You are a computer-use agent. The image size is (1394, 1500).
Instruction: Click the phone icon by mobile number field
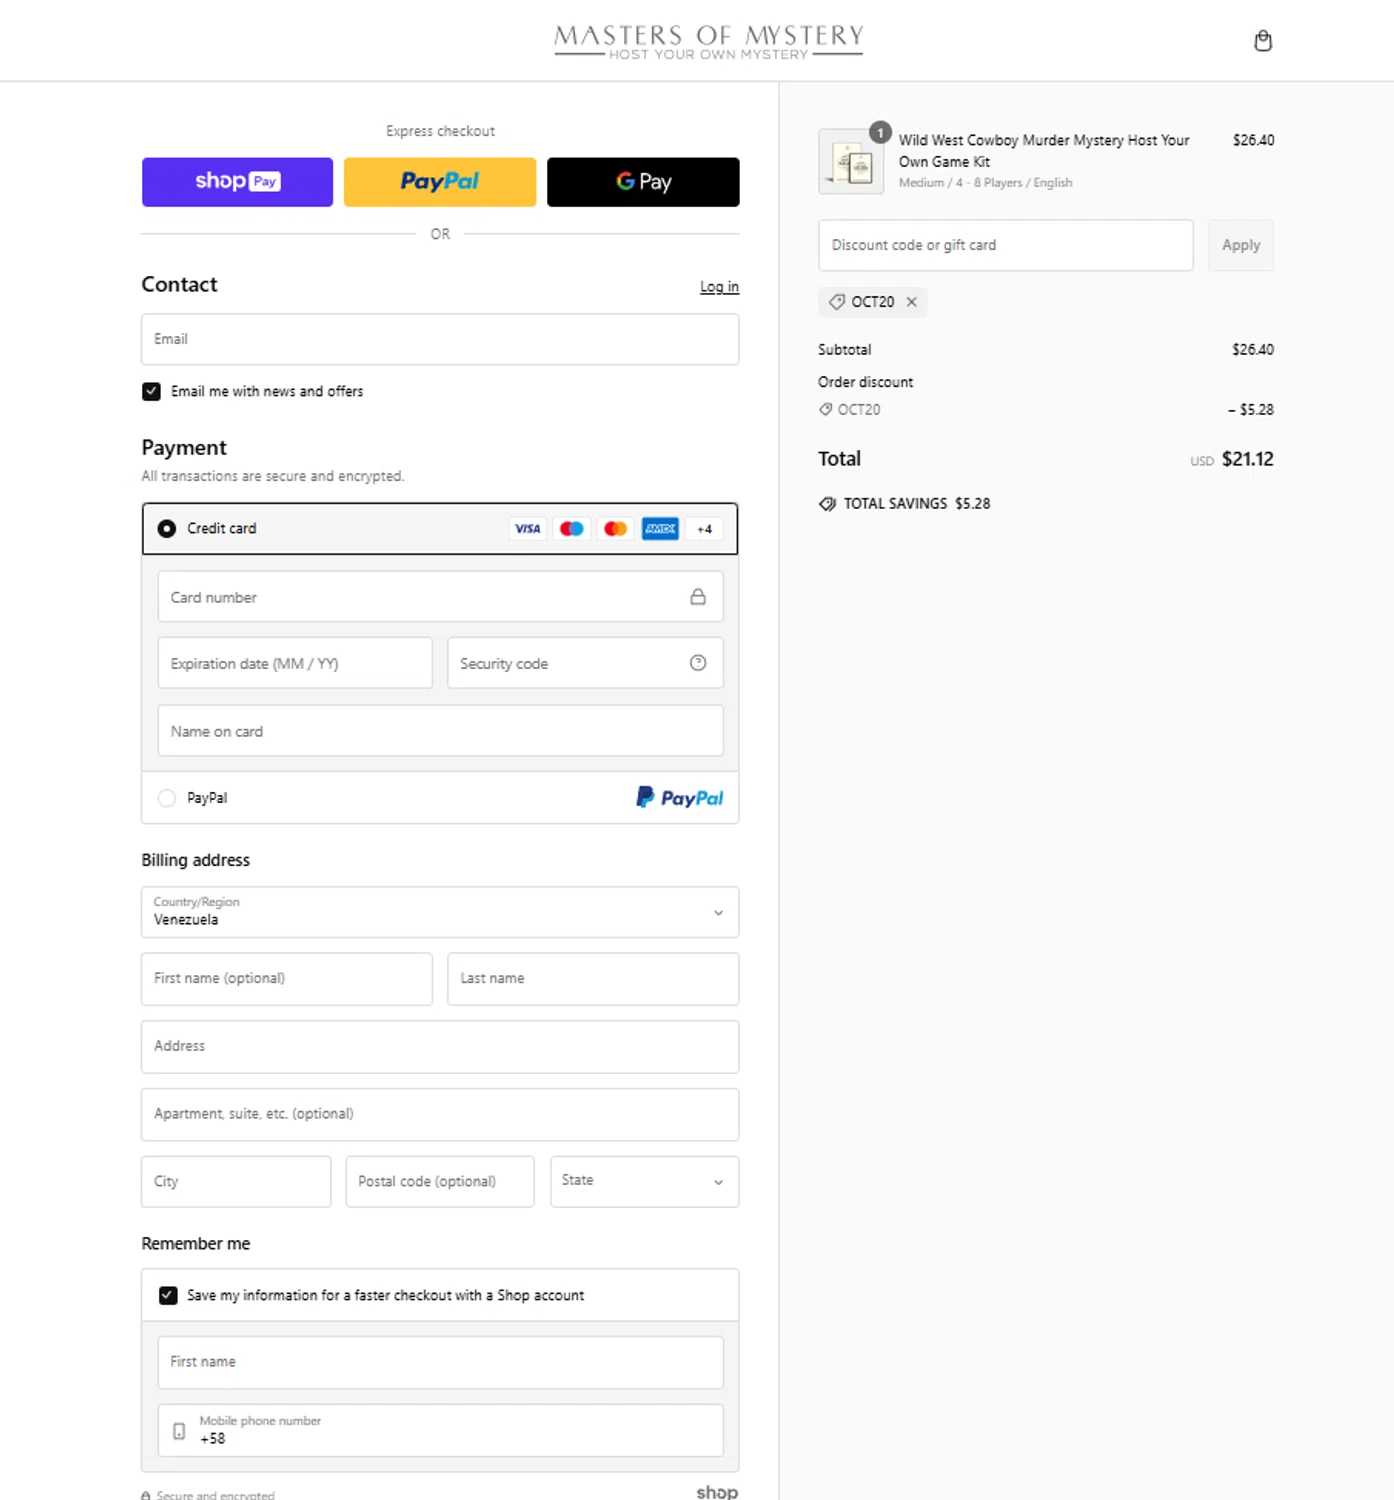coord(179,1431)
